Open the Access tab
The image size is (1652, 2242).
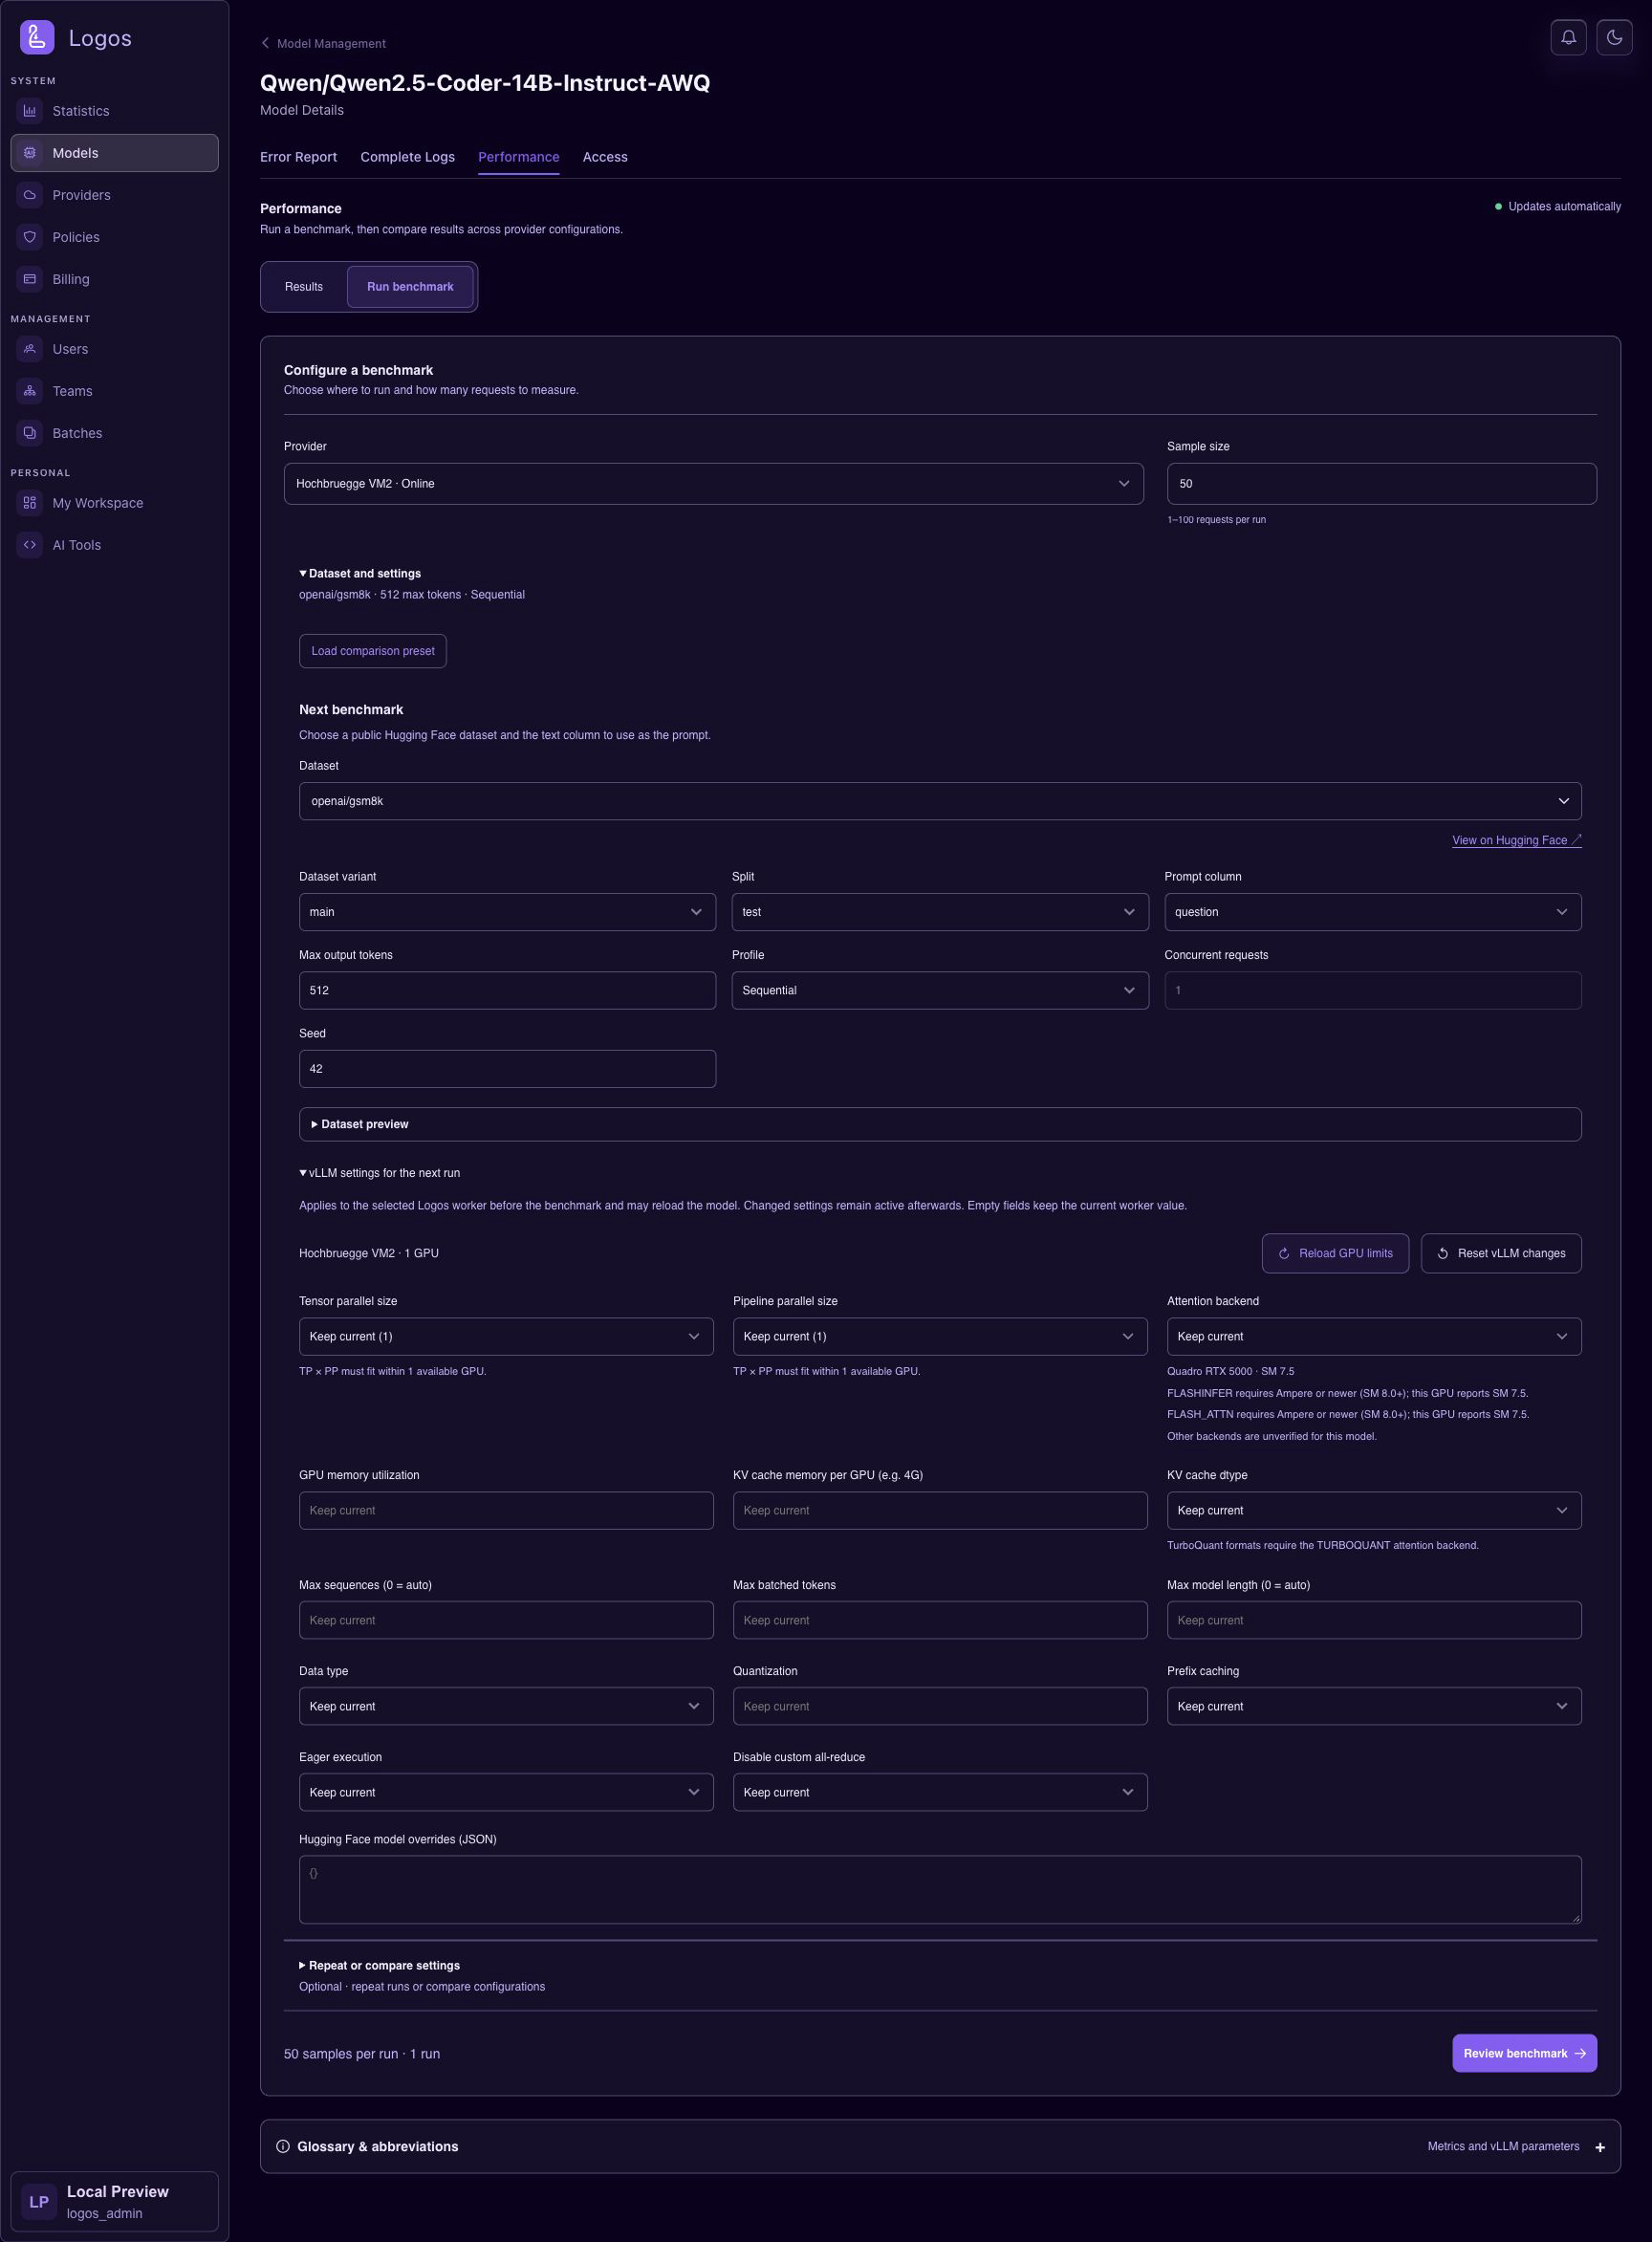(x=605, y=157)
